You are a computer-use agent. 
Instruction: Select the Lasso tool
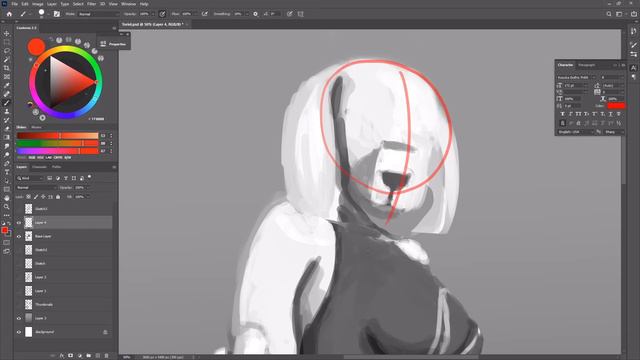click(x=7, y=51)
